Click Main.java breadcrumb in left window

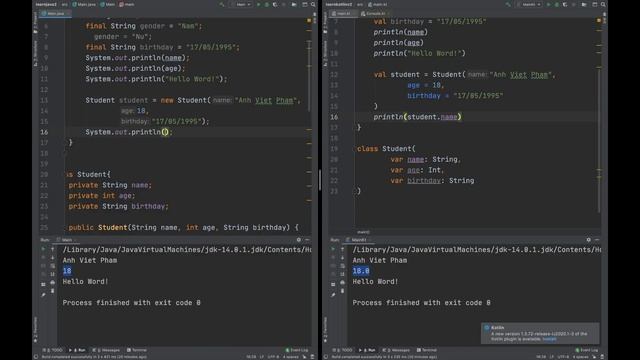point(84,4)
